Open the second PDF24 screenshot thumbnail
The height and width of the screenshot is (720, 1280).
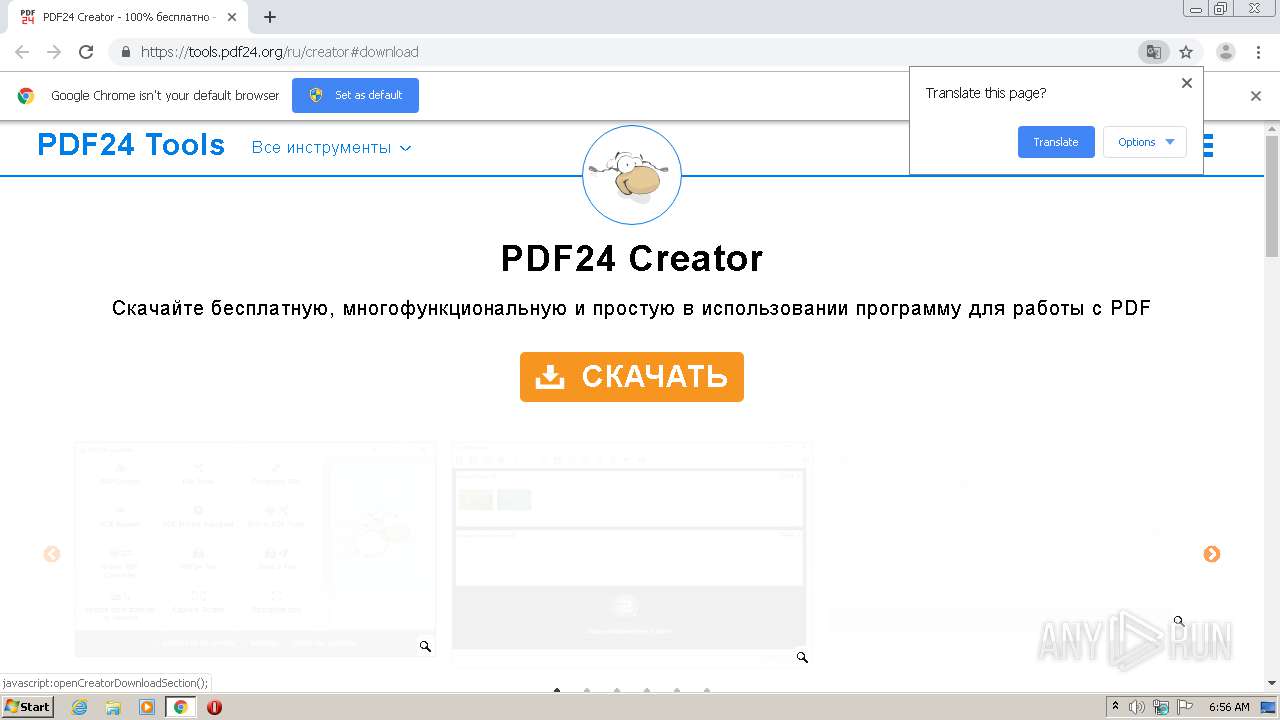(630, 554)
